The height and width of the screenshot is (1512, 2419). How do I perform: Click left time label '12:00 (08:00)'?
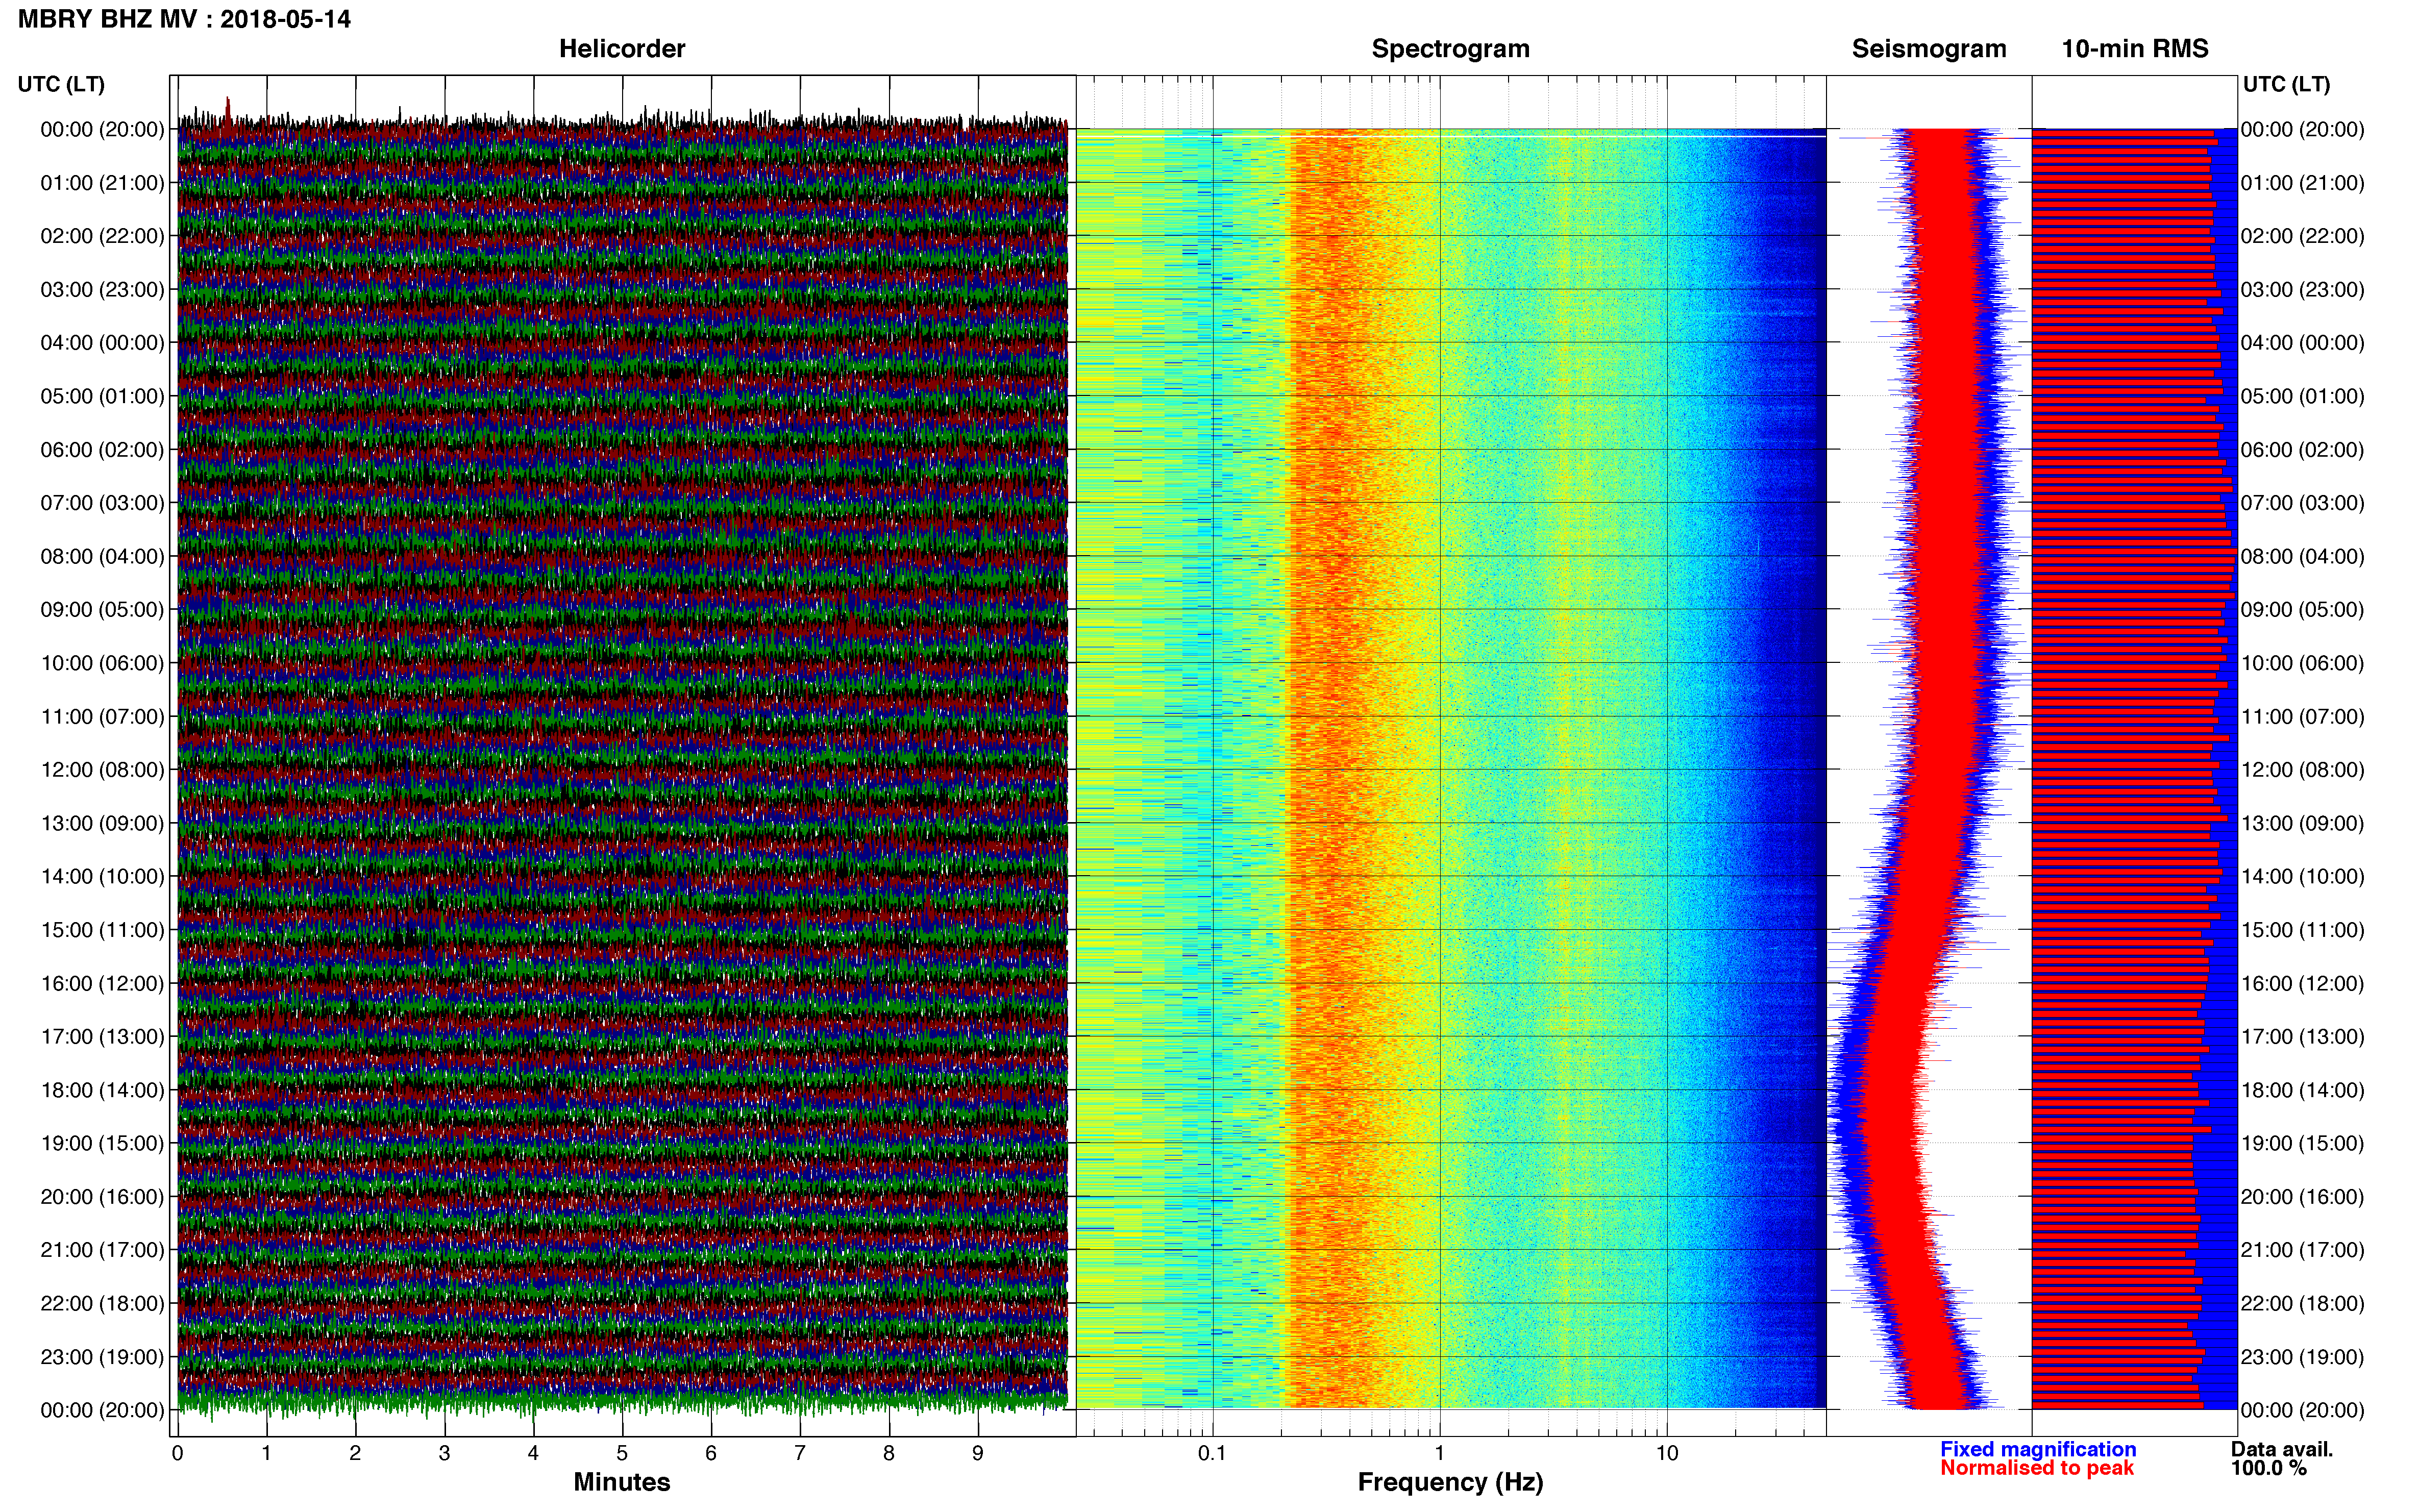click(x=102, y=770)
